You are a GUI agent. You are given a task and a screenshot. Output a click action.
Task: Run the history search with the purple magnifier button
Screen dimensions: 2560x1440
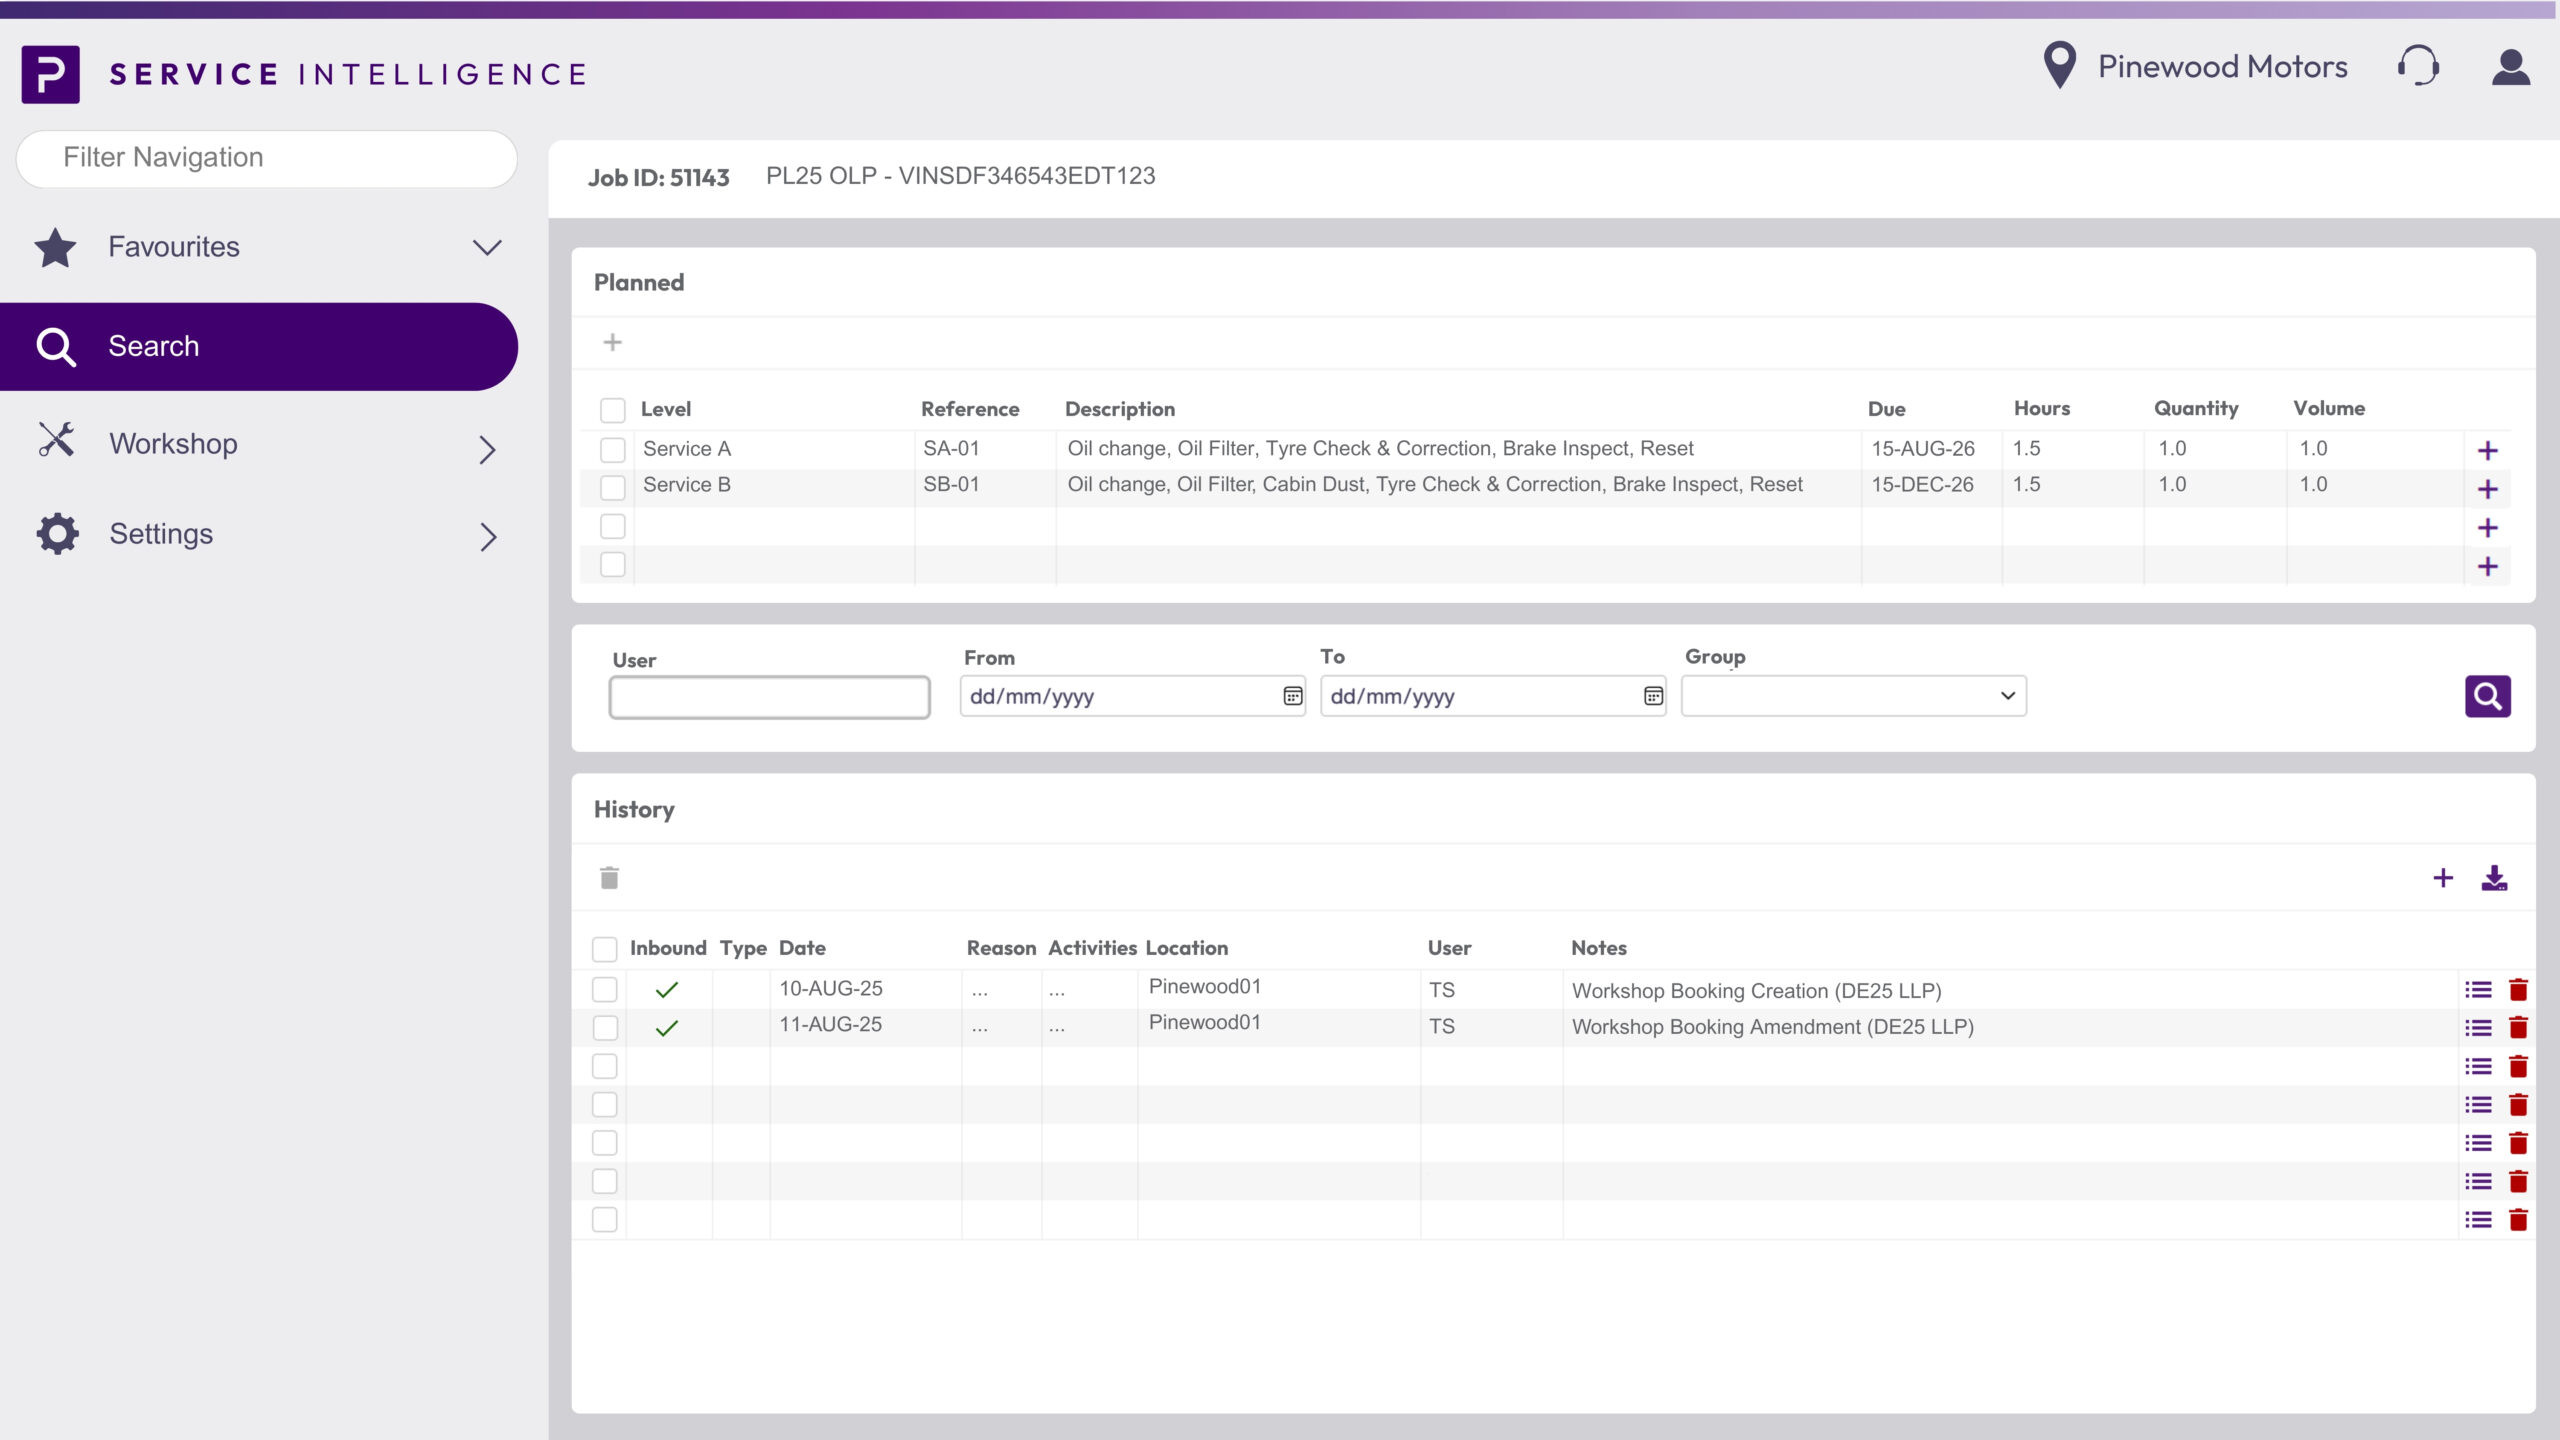point(2488,696)
